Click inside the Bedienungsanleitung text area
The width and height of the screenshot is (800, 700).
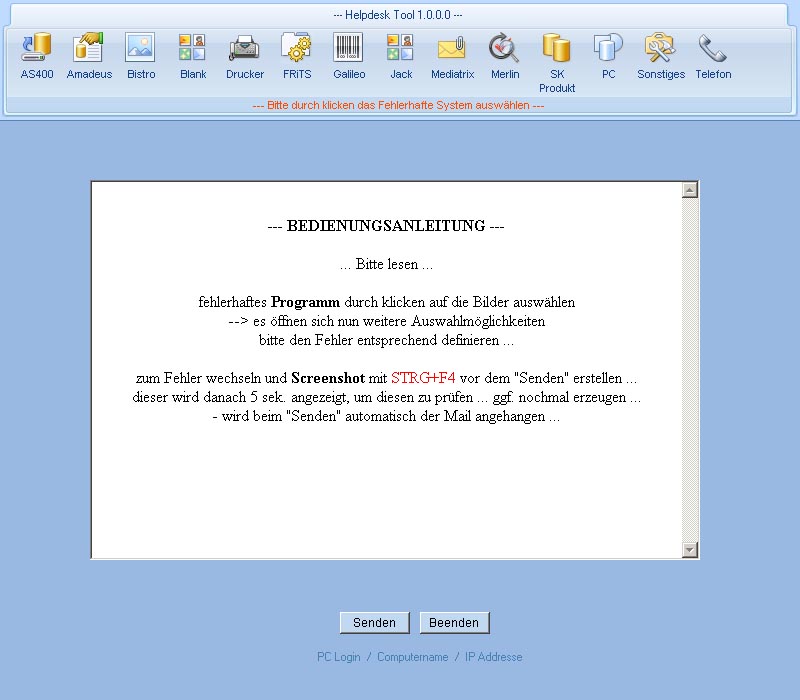tap(386, 480)
